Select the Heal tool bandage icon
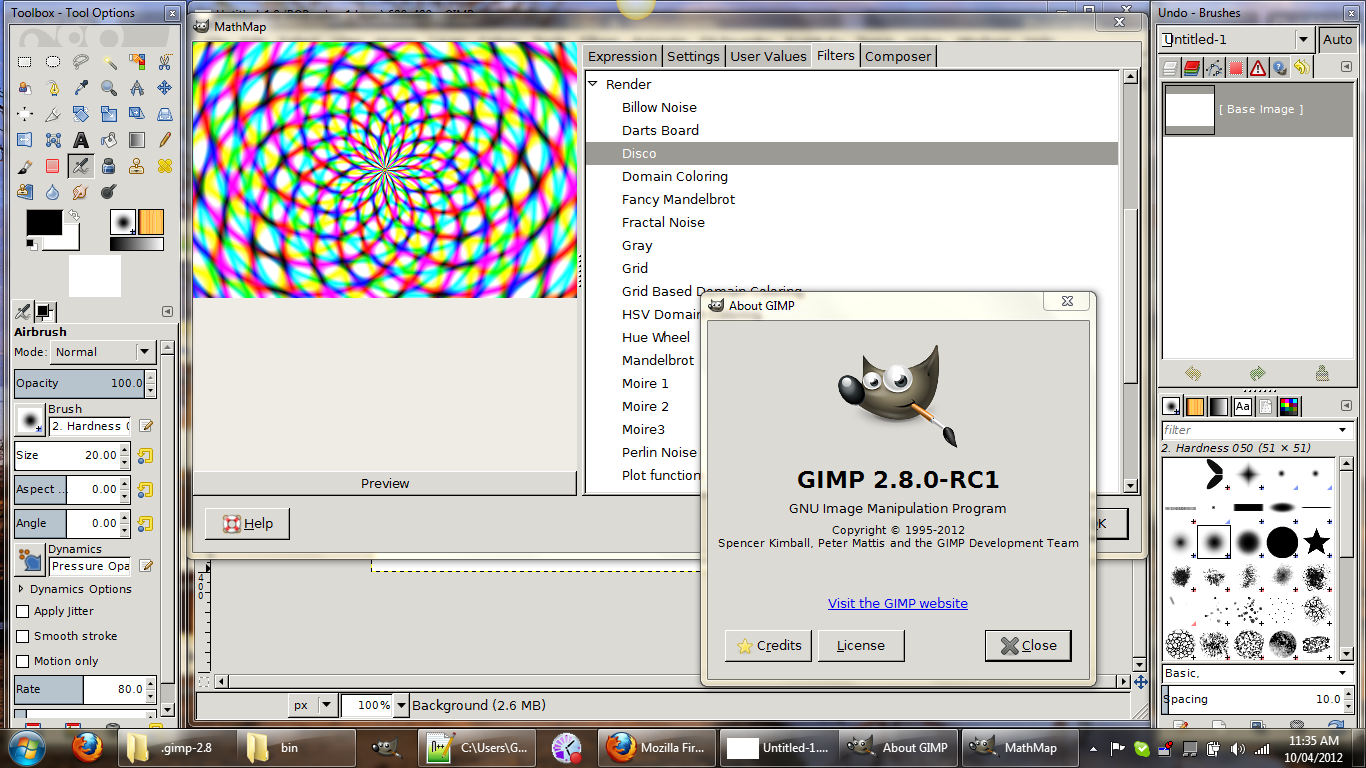 point(165,166)
